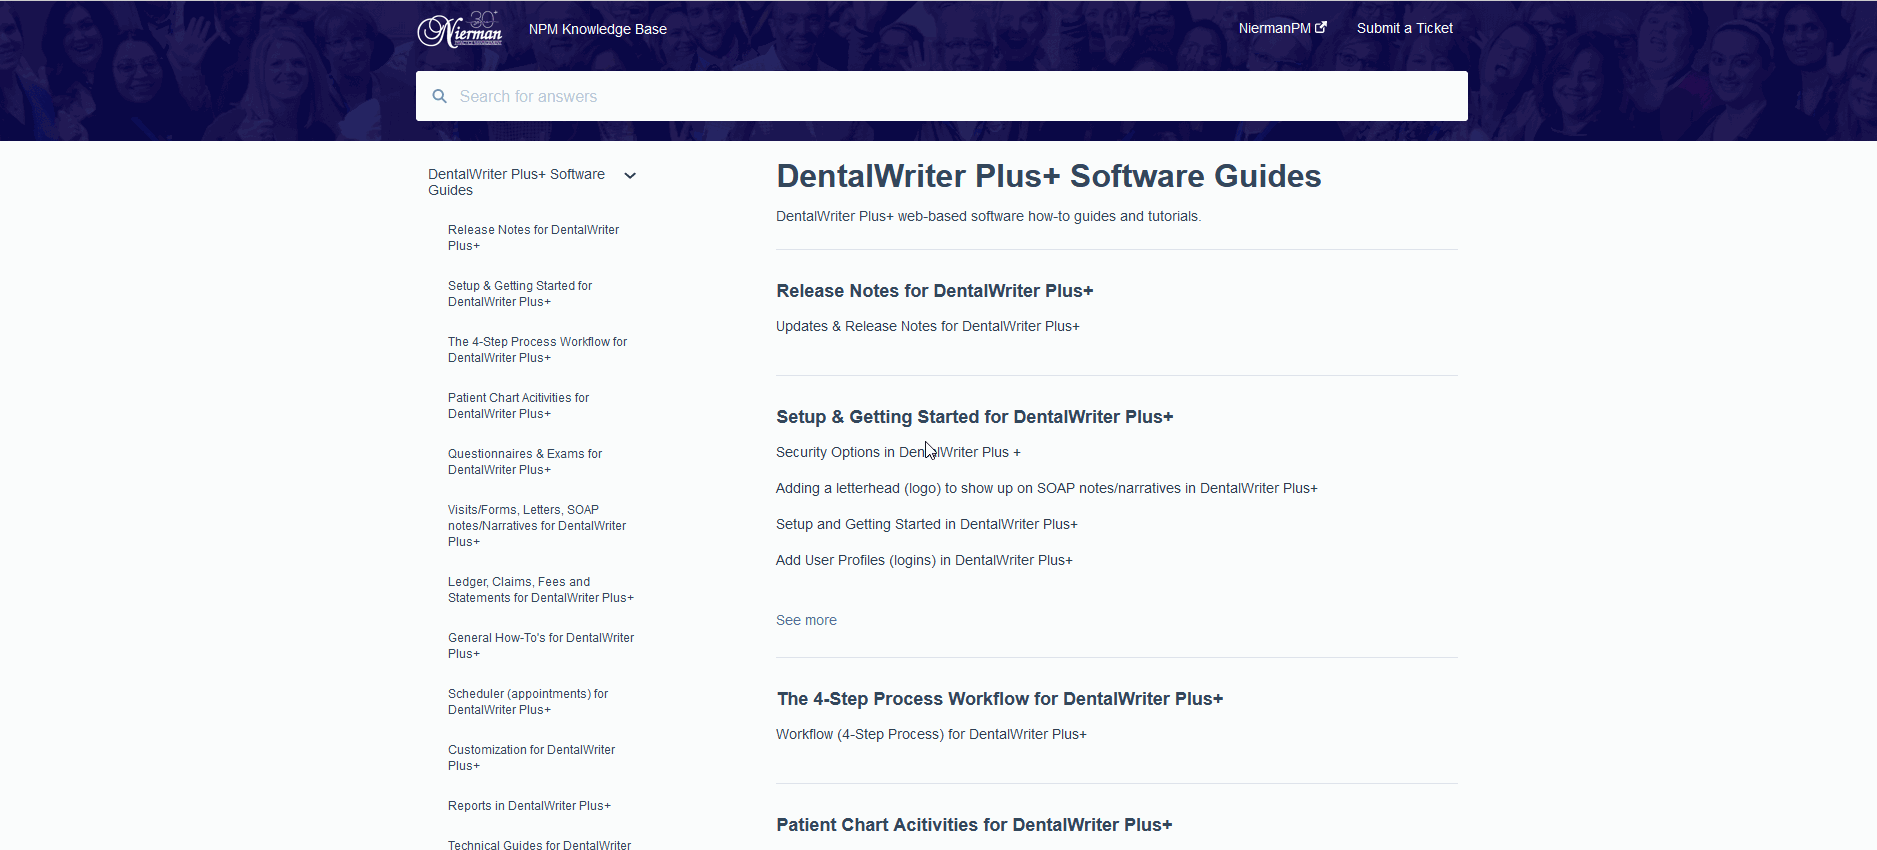This screenshot has width=1877, height=850.
Task: Open Customization for DentalWriter Plus+ sidebar item
Action: (531, 758)
